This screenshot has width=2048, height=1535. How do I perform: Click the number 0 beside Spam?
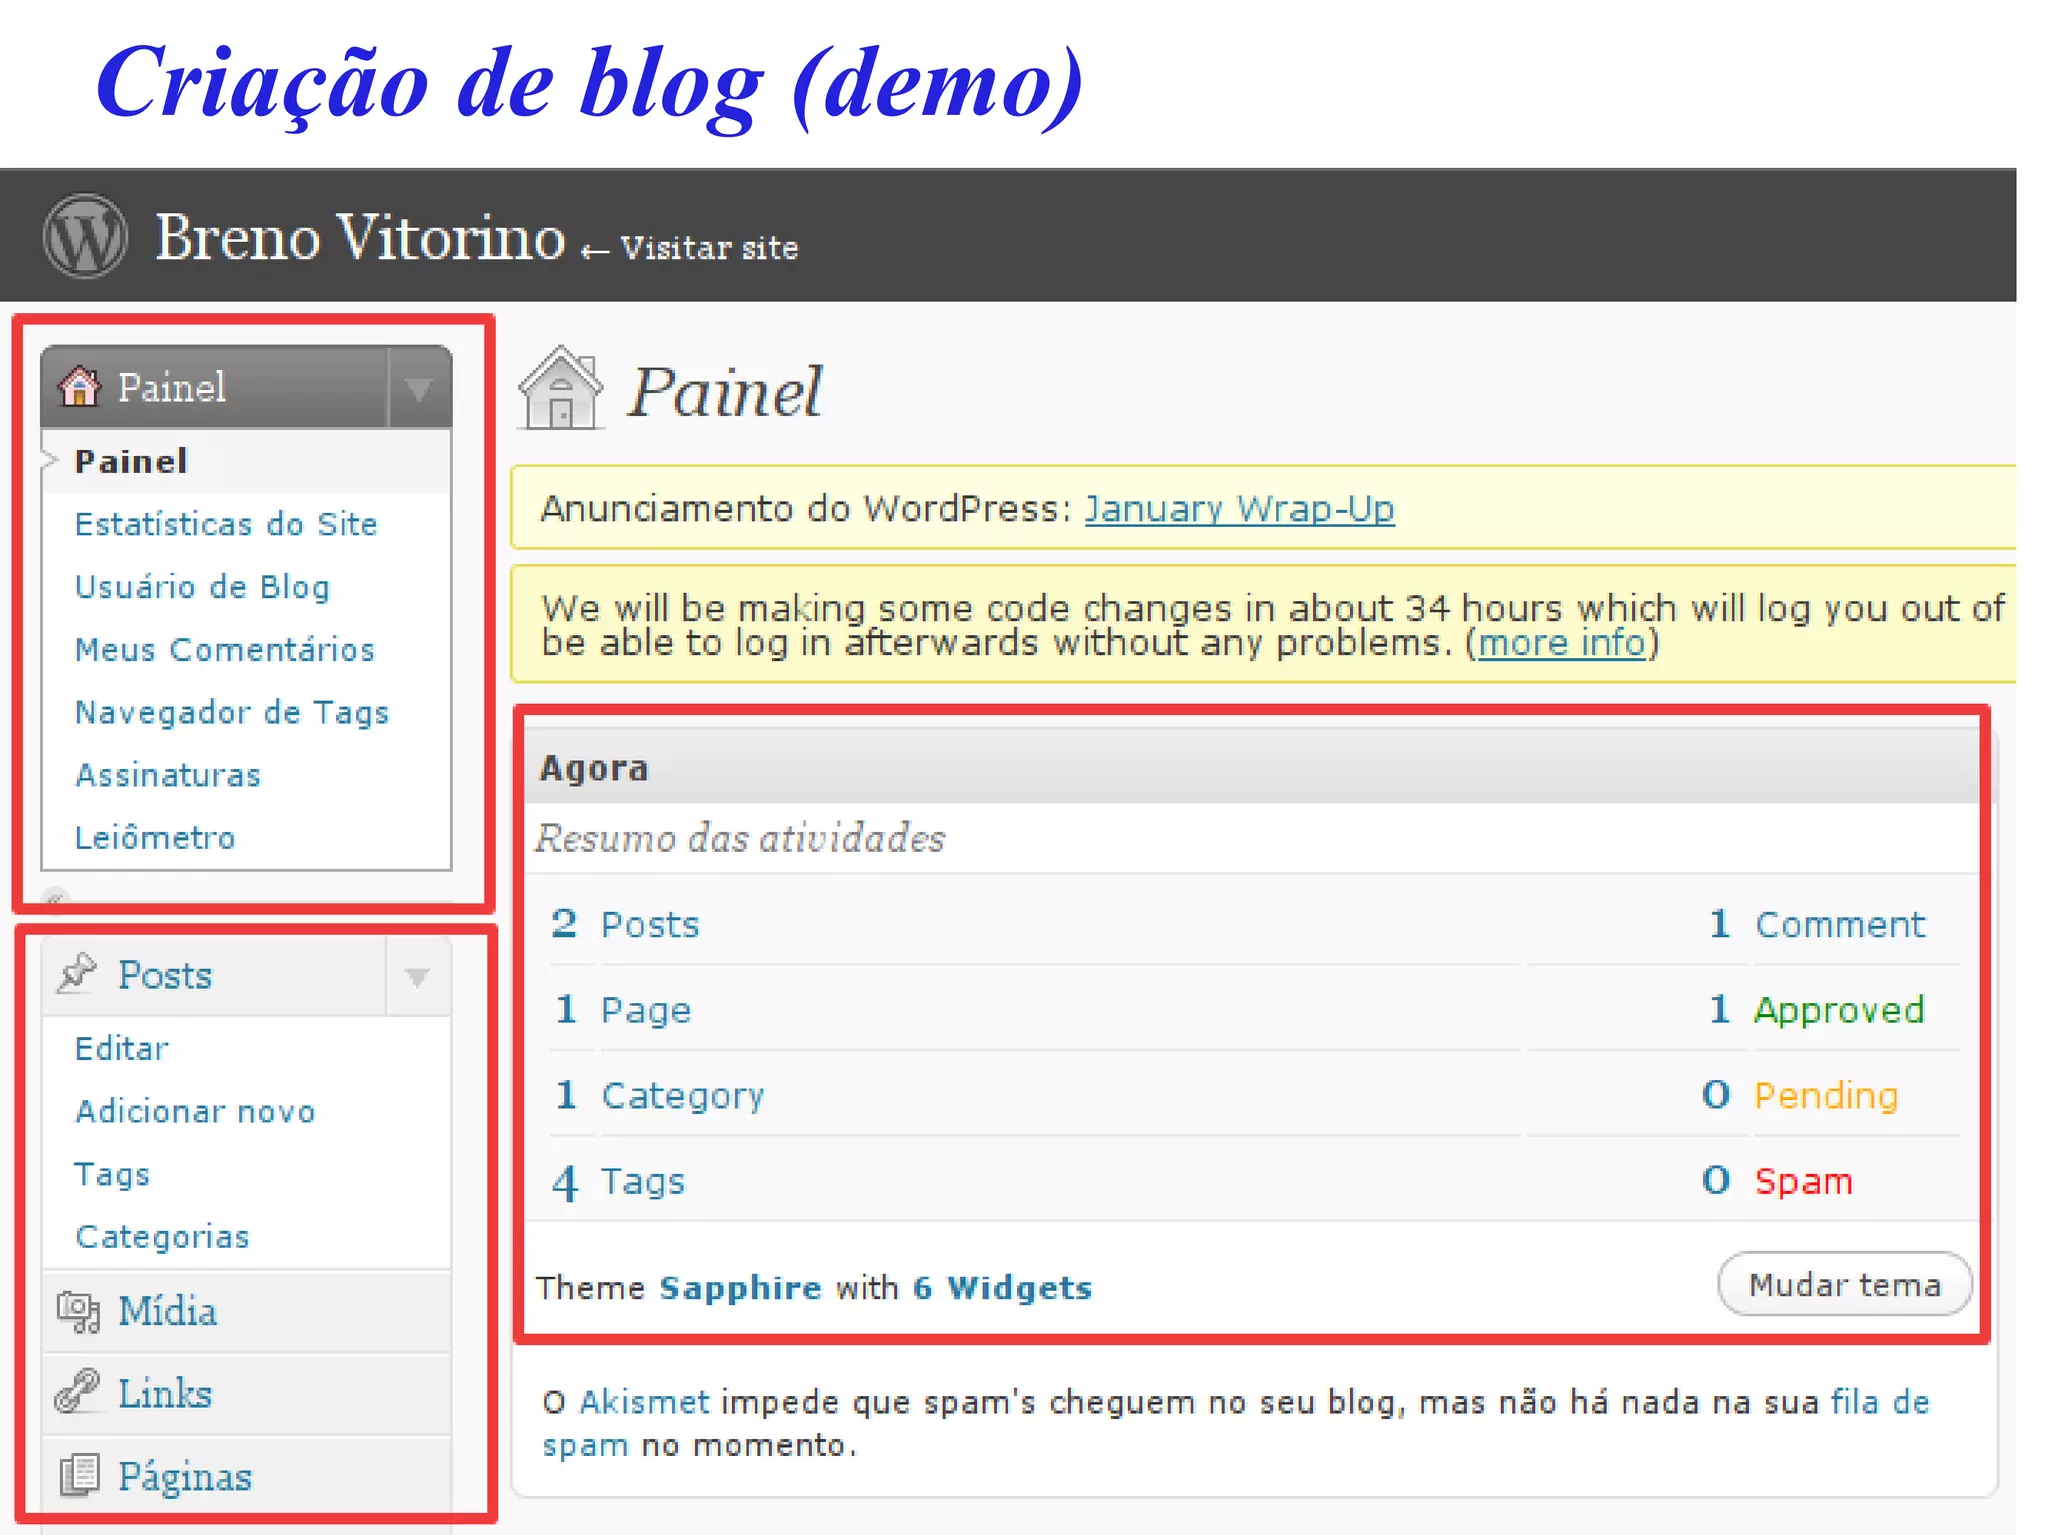click(1716, 1181)
